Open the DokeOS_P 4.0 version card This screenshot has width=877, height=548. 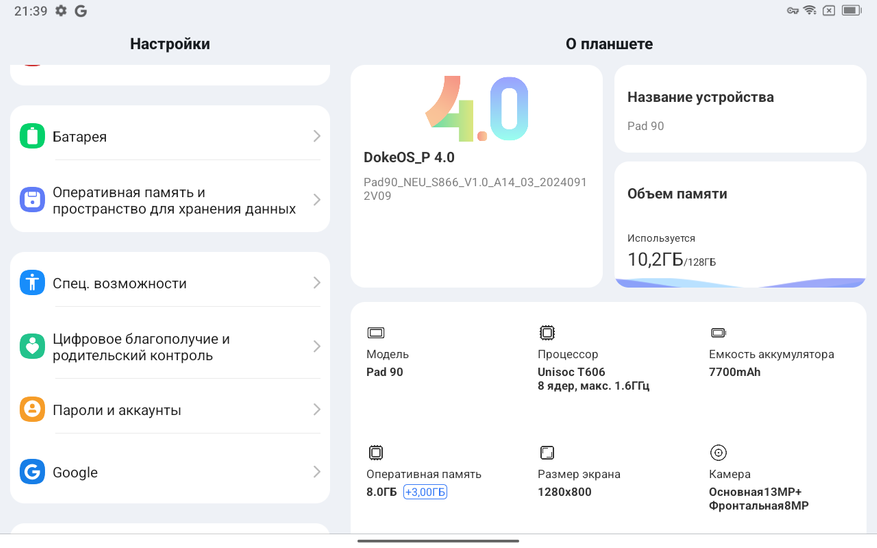476,176
